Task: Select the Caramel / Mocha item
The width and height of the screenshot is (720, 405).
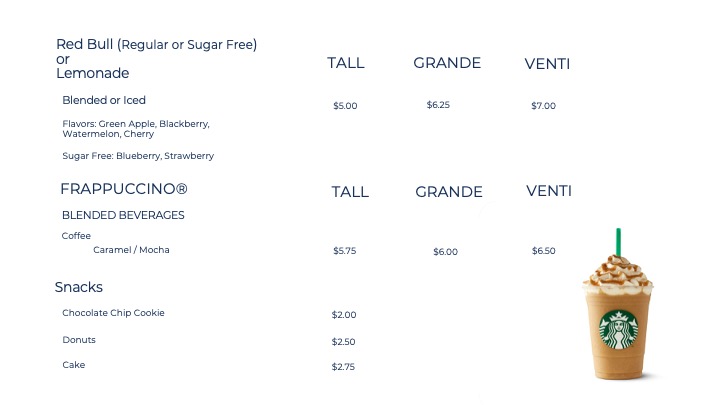Action: [x=131, y=250]
